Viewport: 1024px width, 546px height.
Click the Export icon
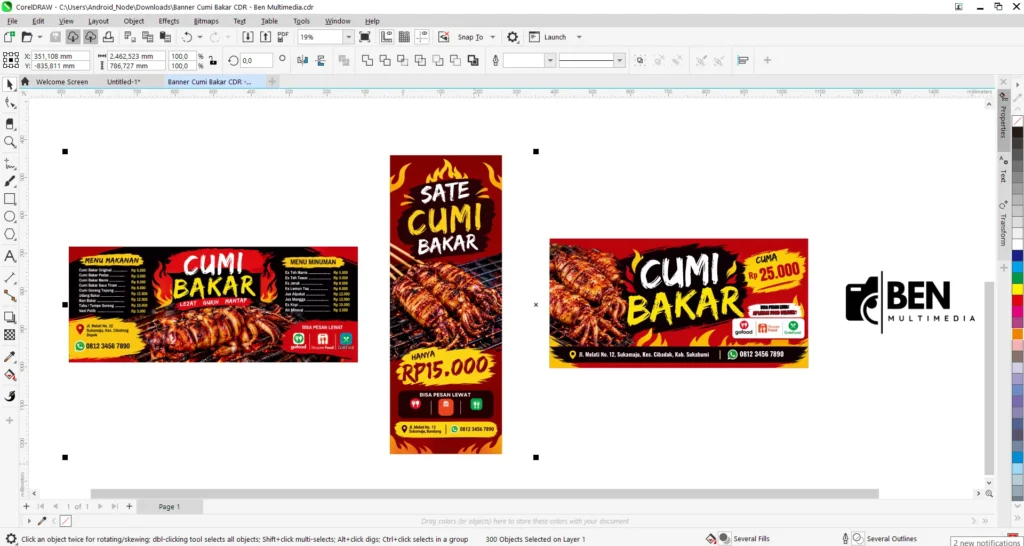click(x=265, y=37)
